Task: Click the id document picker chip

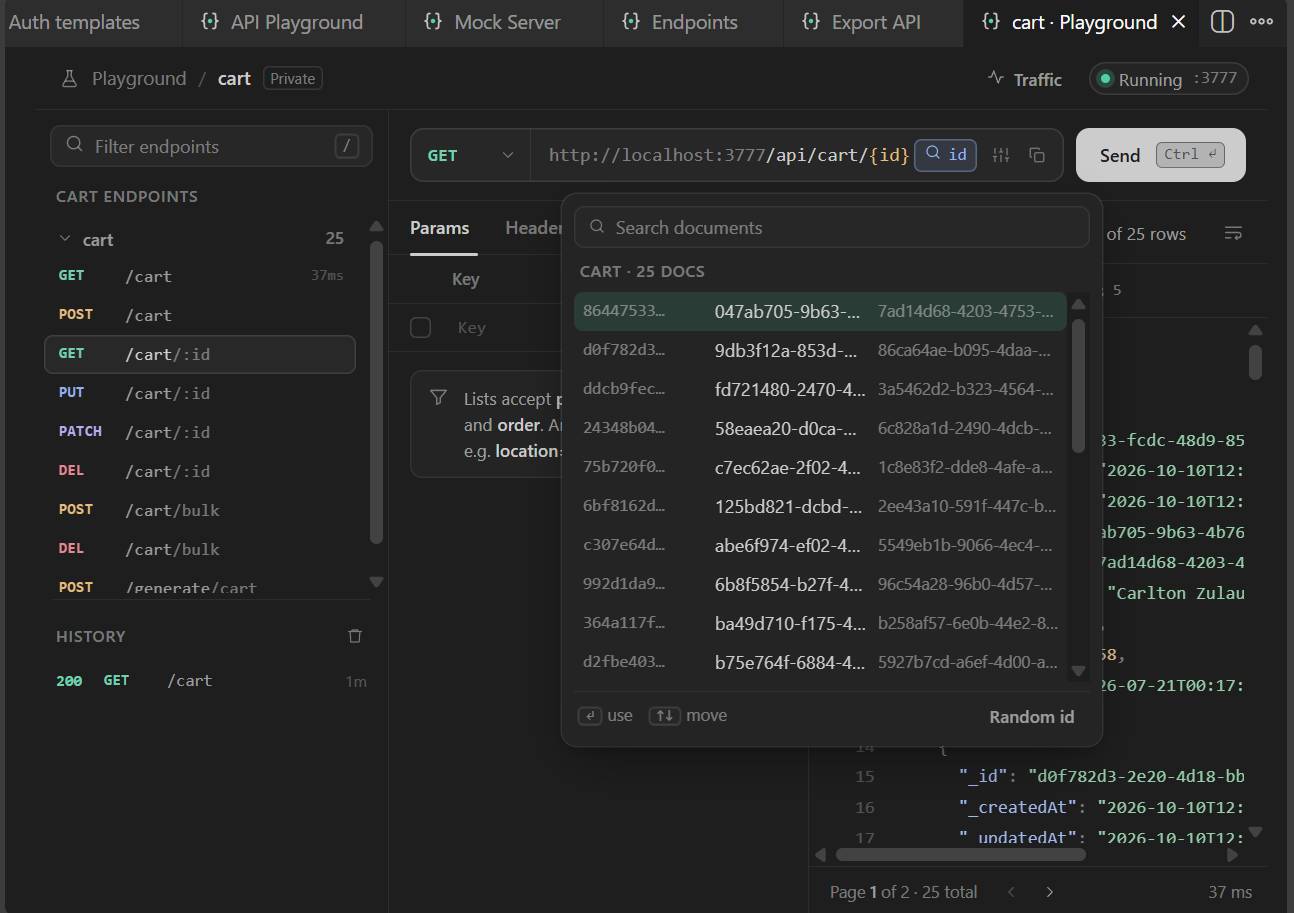Action: click(946, 154)
